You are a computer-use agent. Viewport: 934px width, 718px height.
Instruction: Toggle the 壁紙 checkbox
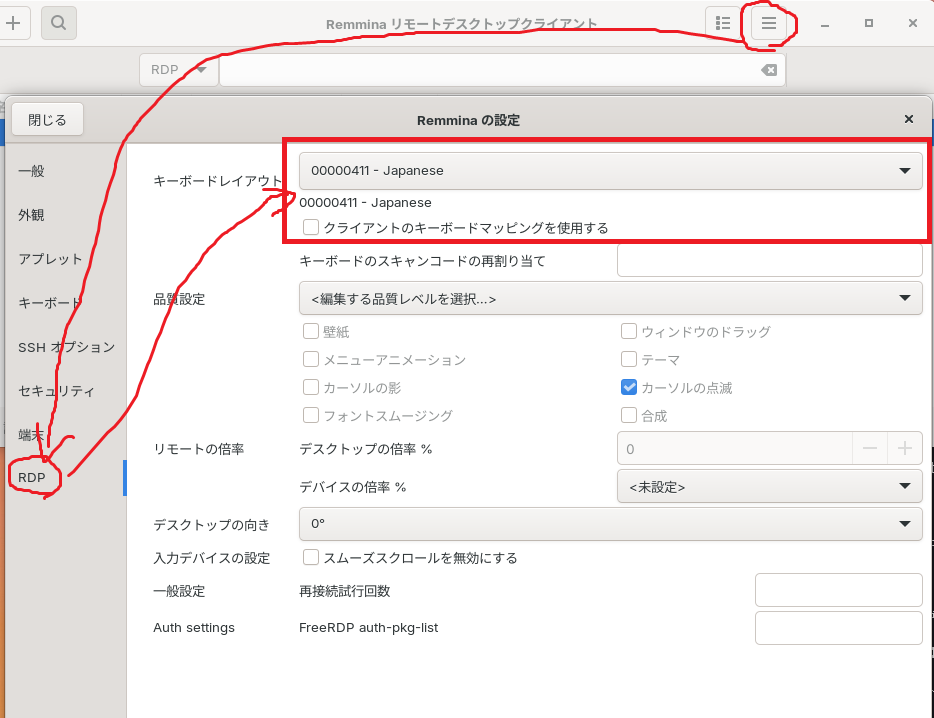pos(311,331)
